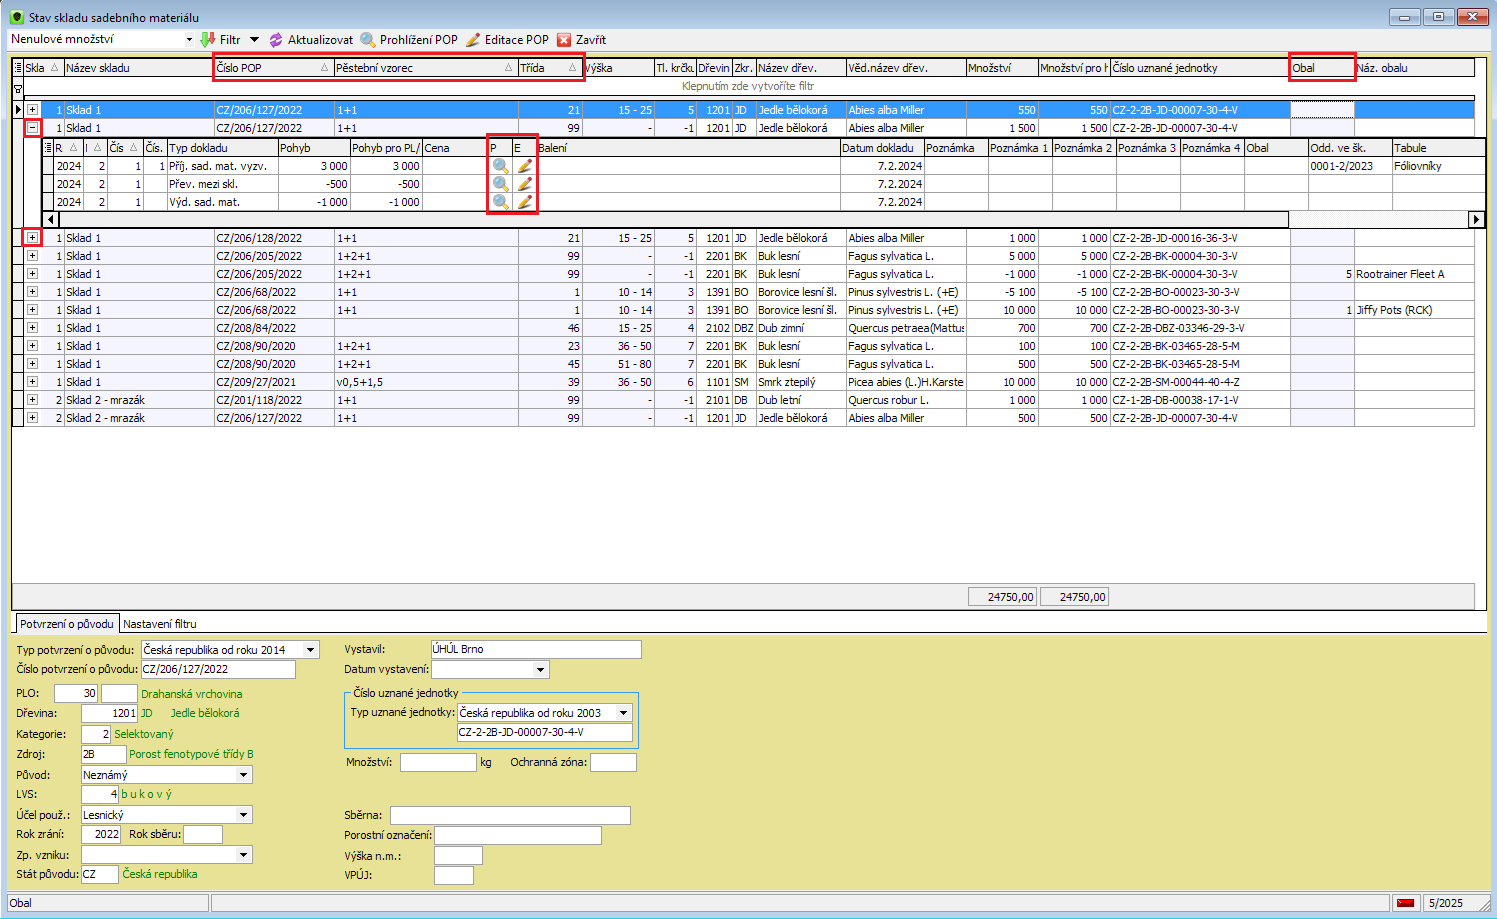This screenshot has height=919, width=1497.
Task: Open the Účel použ. Lesnický dropdown
Action: (244, 815)
